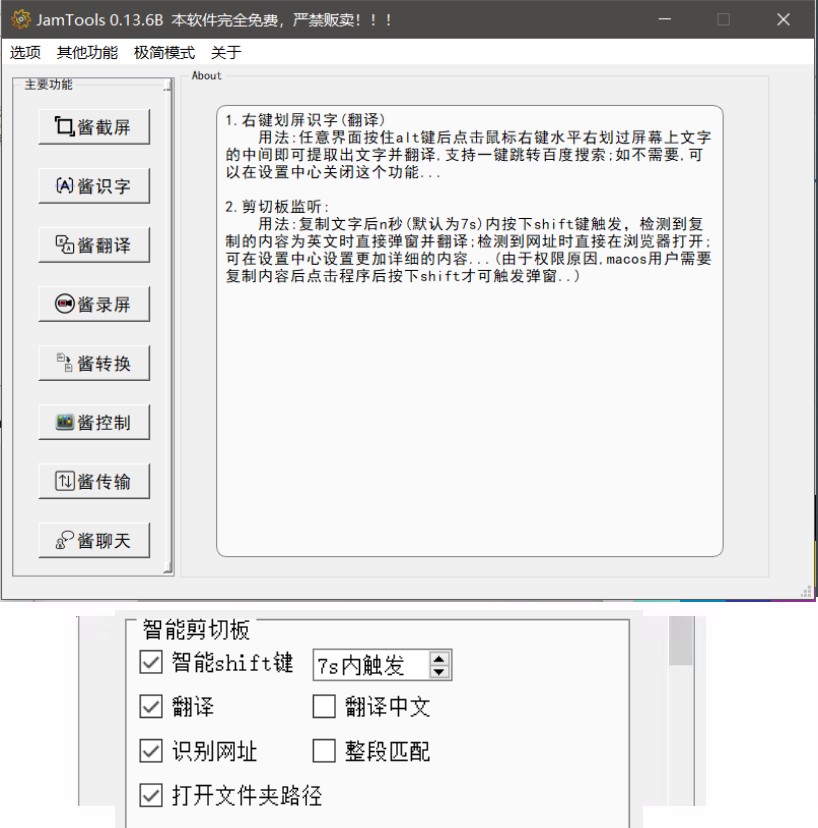
Task: Switch to 极简模式 menu
Action: coord(164,52)
